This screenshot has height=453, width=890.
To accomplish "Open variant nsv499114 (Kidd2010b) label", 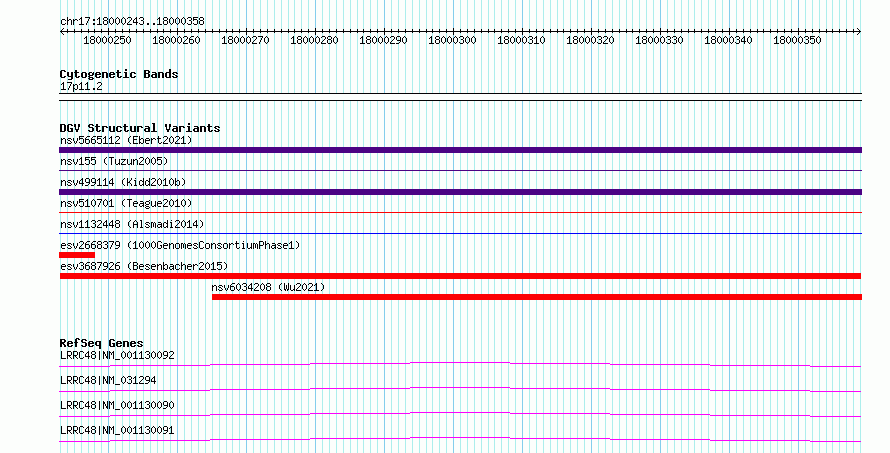I will [123, 182].
